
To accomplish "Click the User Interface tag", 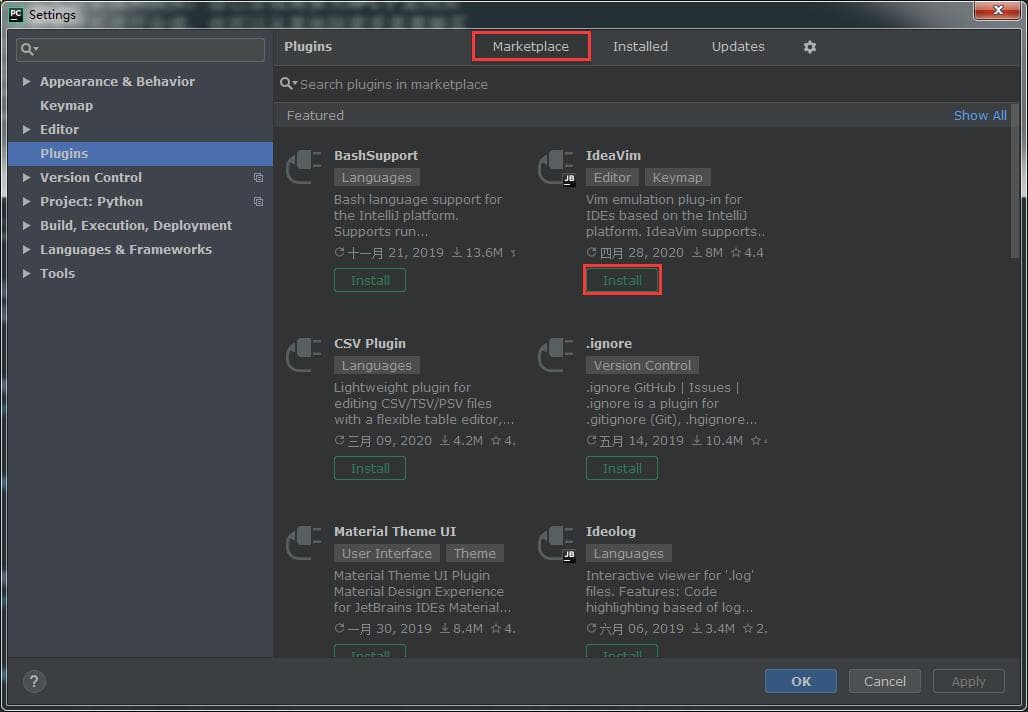I will pyautogui.click(x=386, y=553).
